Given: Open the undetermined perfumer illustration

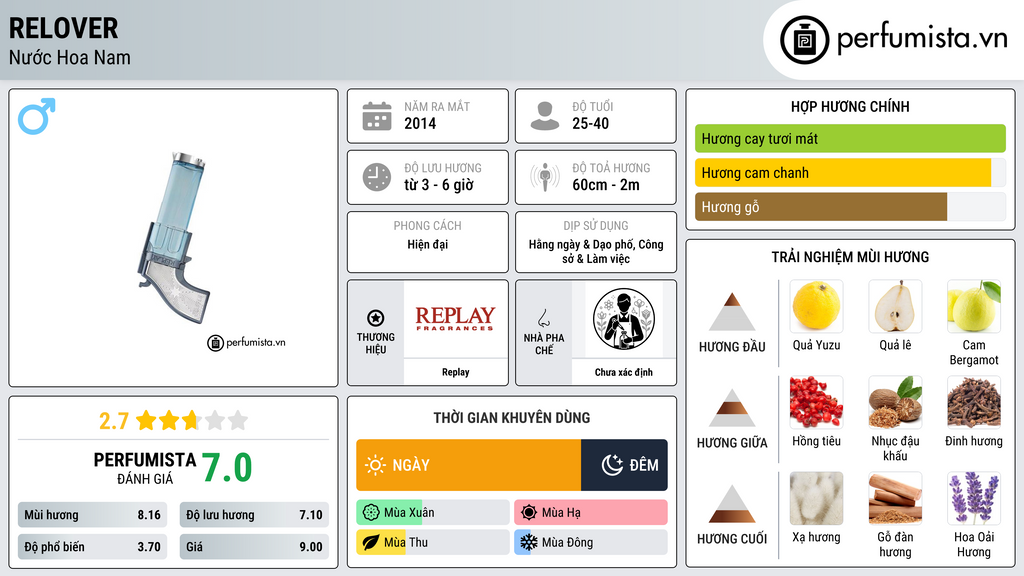Looking at the screenshot, I should click(x=624, y=319).
